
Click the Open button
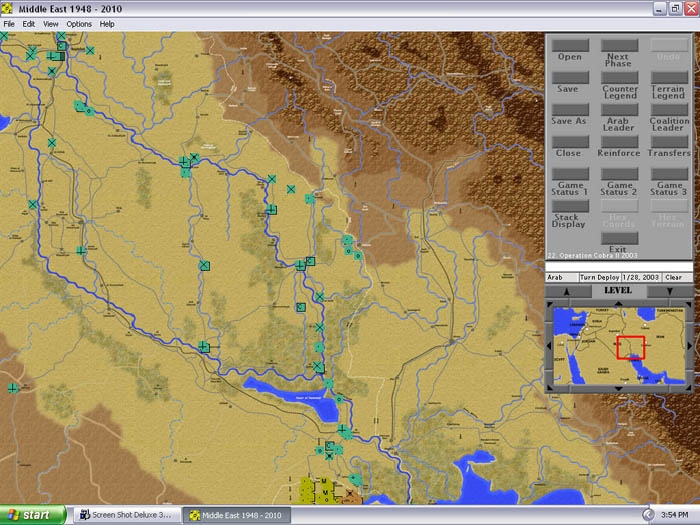[x=570, y=45]
